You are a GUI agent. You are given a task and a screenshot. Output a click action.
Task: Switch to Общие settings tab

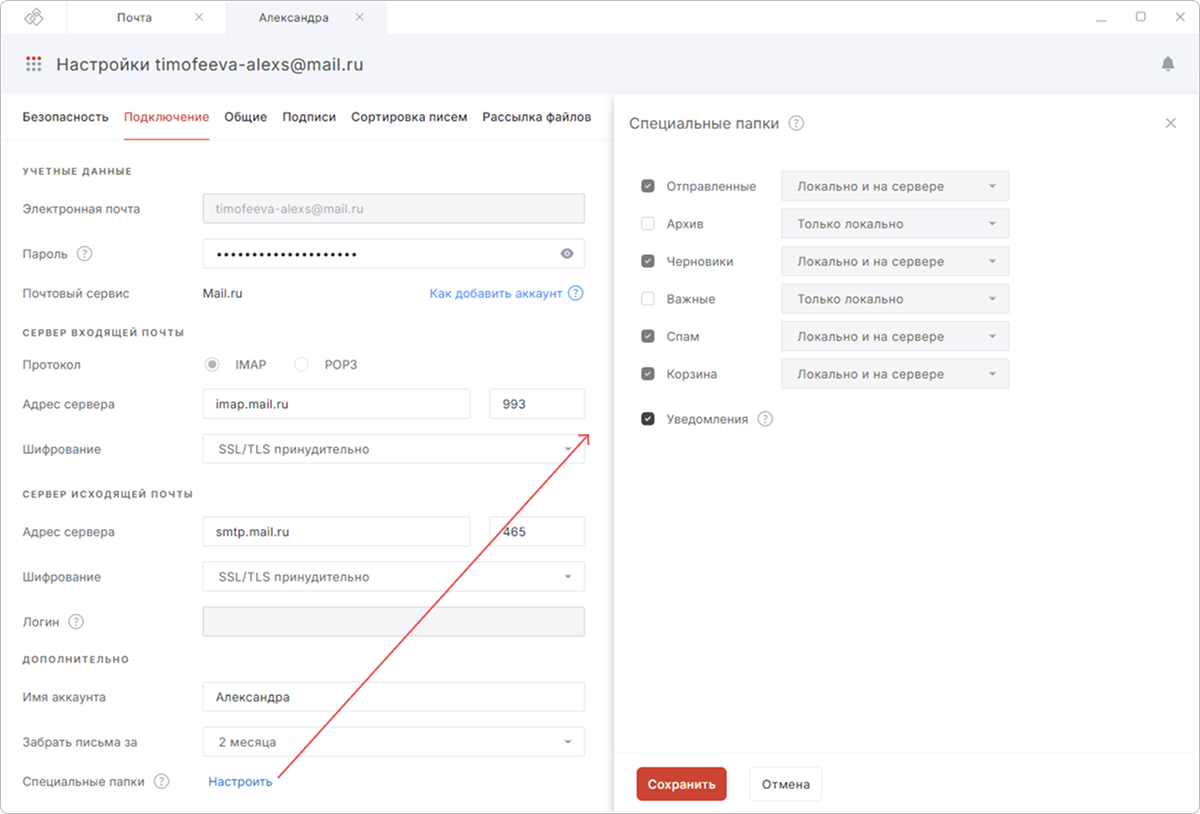point(245,117)
